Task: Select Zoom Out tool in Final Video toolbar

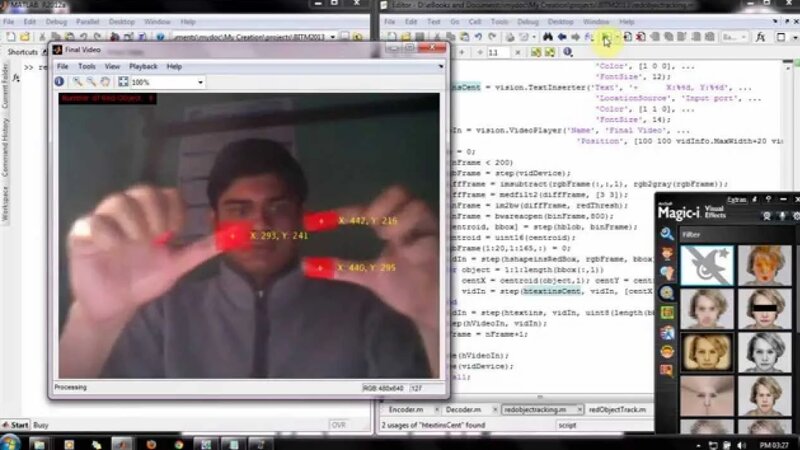Action: coord(91,82)
